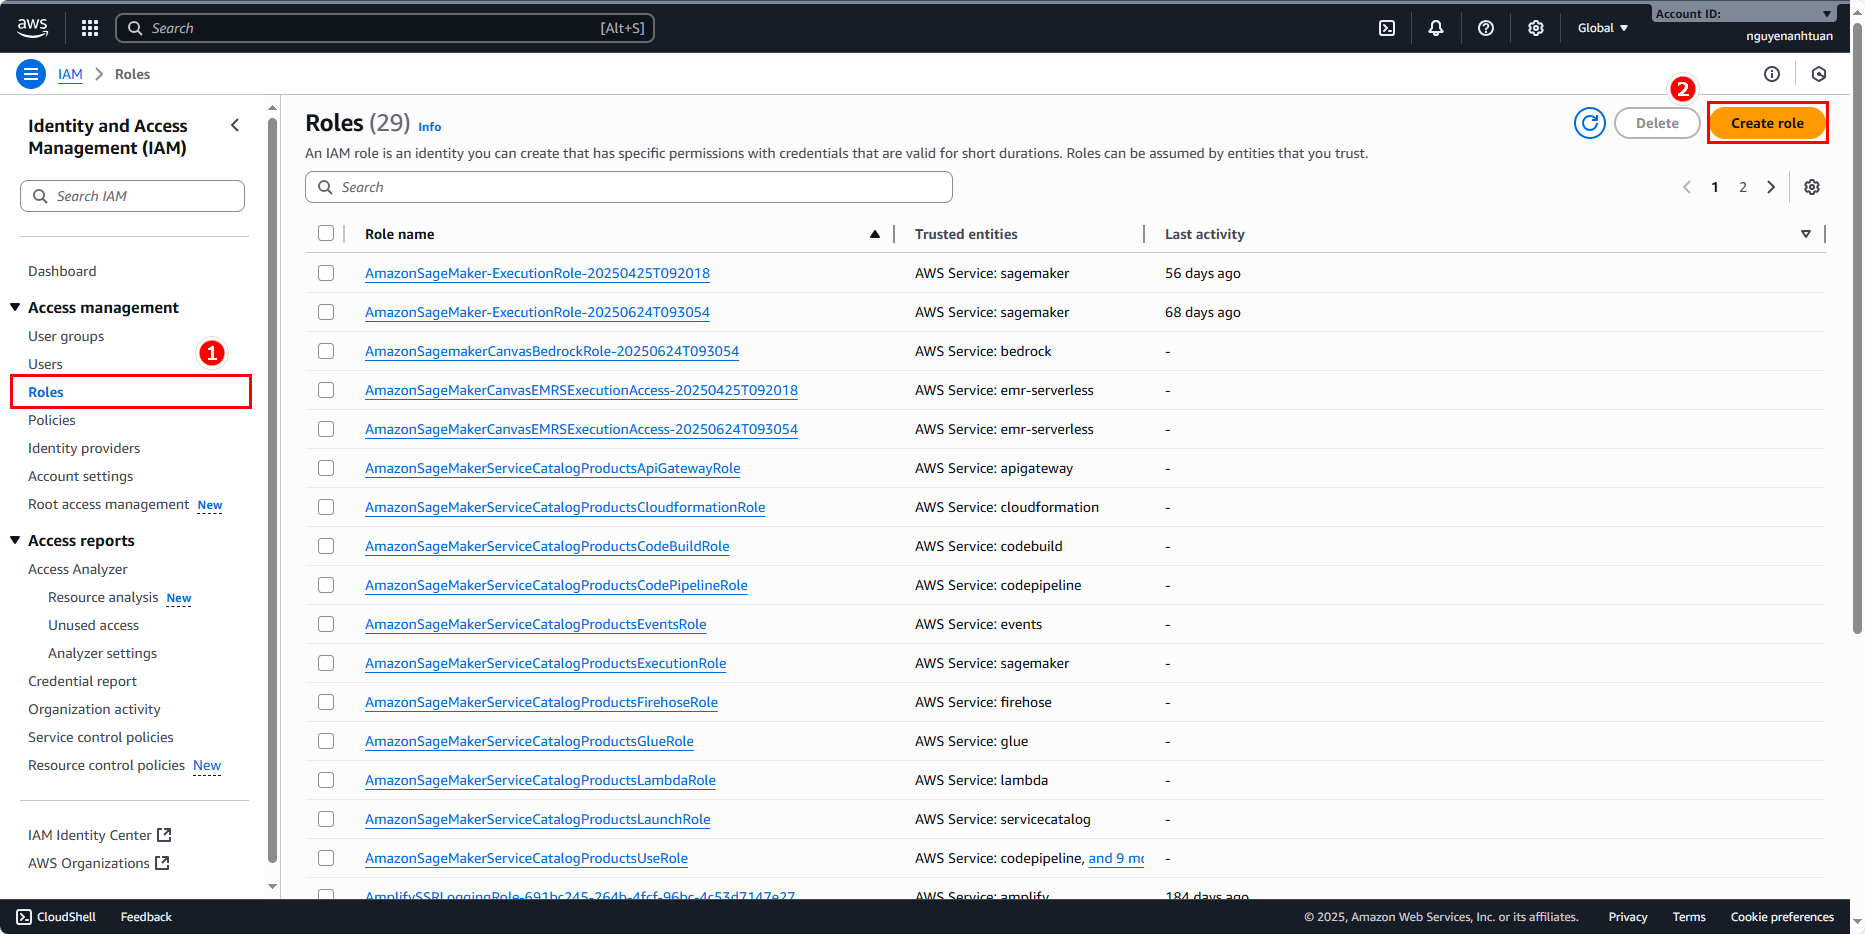Tick checkbox for AmazonSageMakerServiceCatalogProductsGlueRole
The width and height of the screenshot is (1865, 934).
[x=326, y=741]
